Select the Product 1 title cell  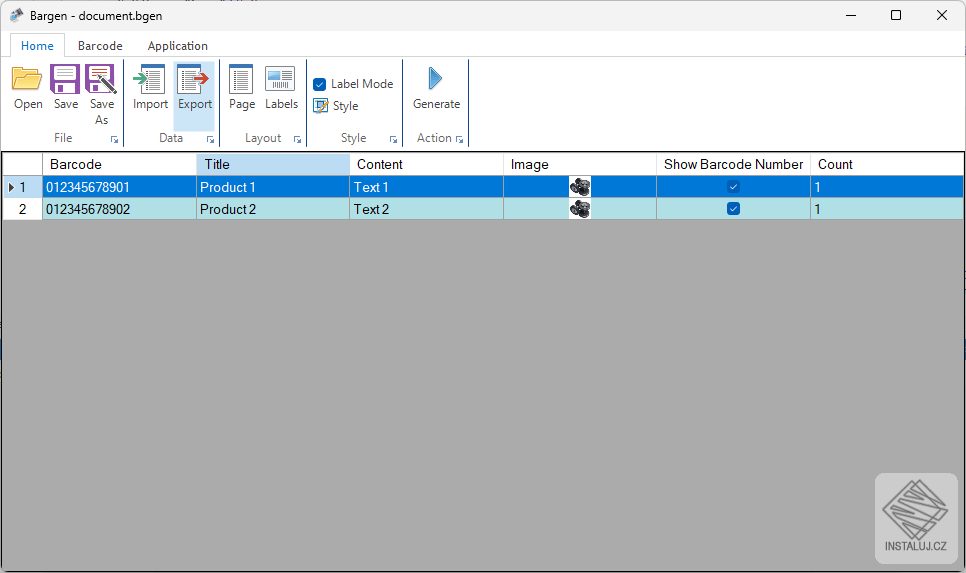(273, 187)
